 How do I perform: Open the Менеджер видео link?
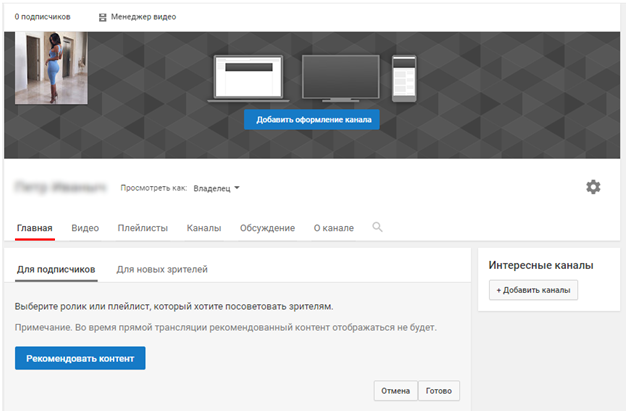tap(143, 17)
